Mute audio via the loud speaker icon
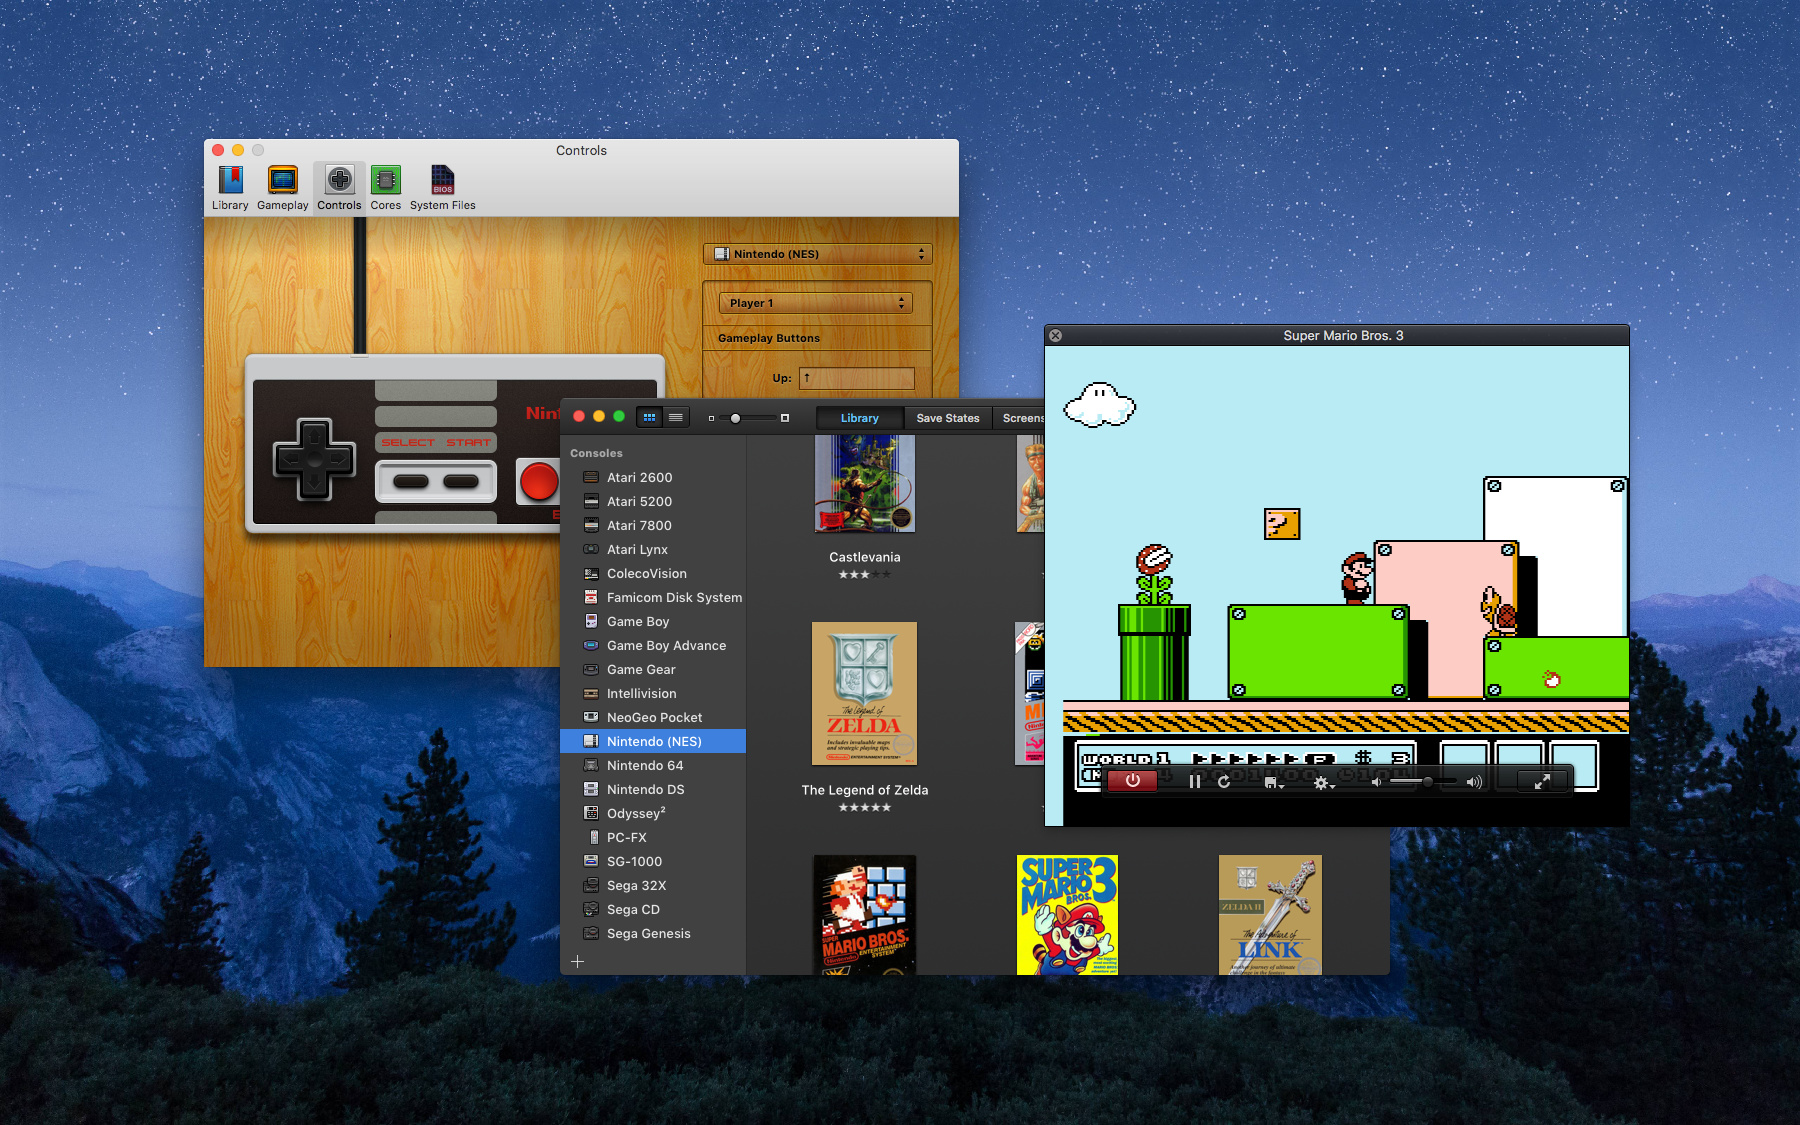This screenshot has height=1125, width=1800. [1473, 781]
